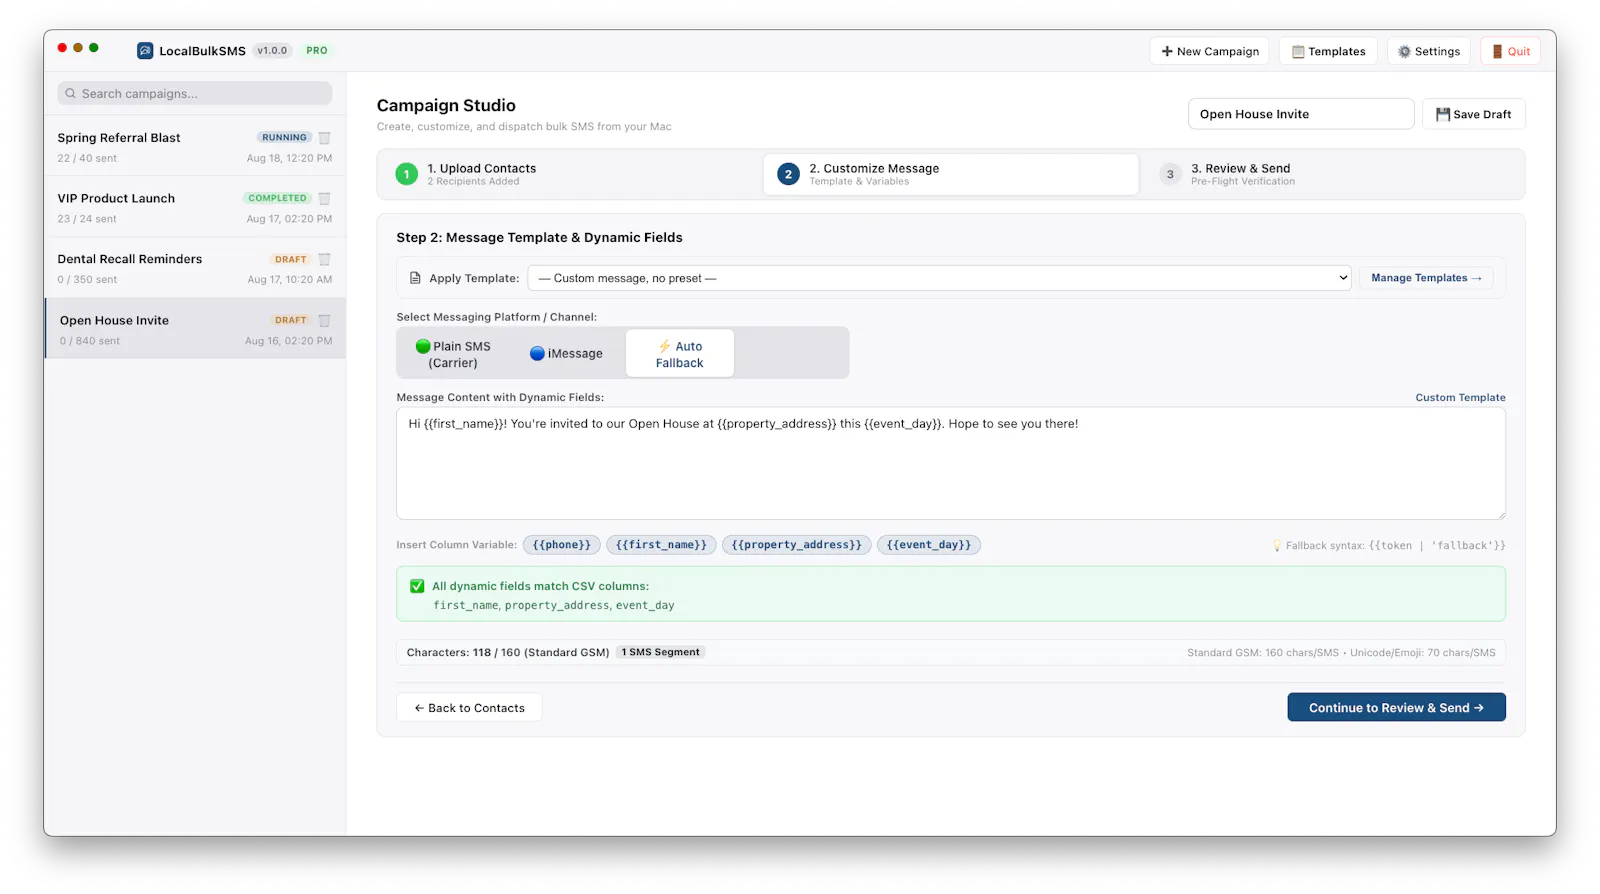Click New Campaign button
The width and height of the screenshot is (1600, 894).
tap(1209, 51)
